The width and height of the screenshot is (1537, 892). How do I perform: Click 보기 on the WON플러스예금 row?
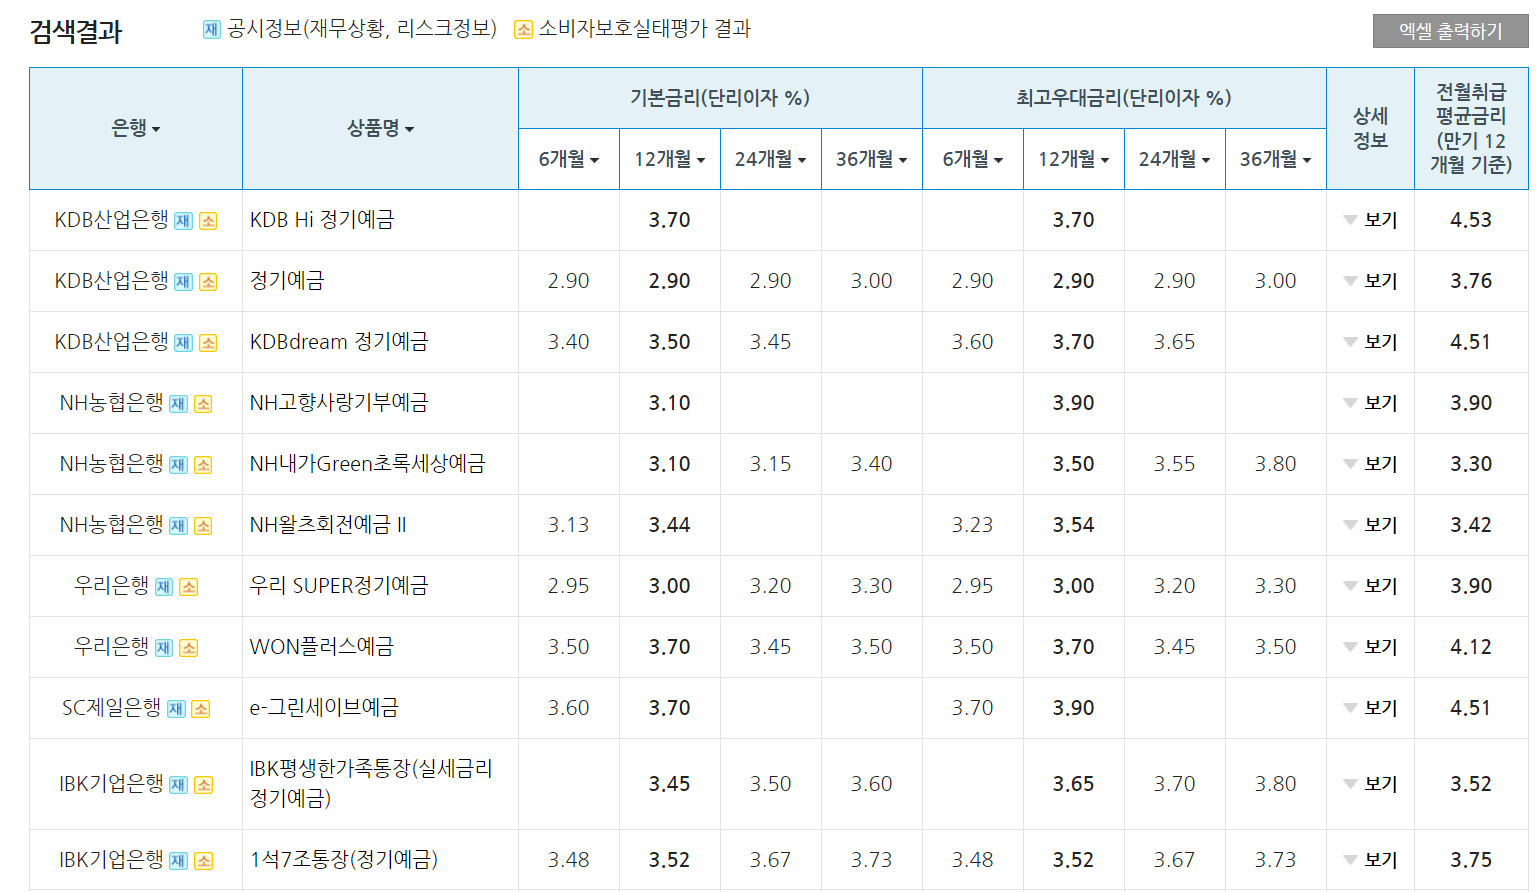1371,646
